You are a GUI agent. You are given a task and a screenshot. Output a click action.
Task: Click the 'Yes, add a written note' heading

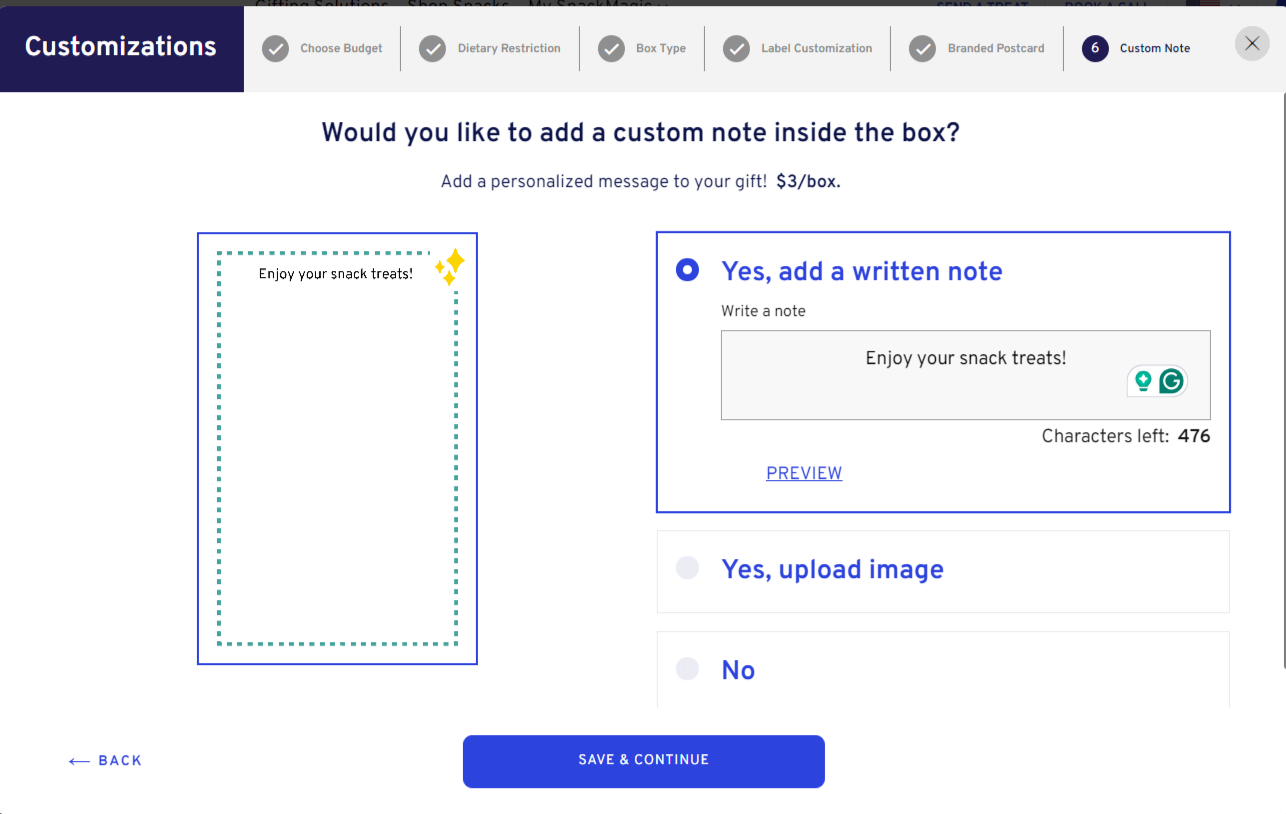[861, 271]
